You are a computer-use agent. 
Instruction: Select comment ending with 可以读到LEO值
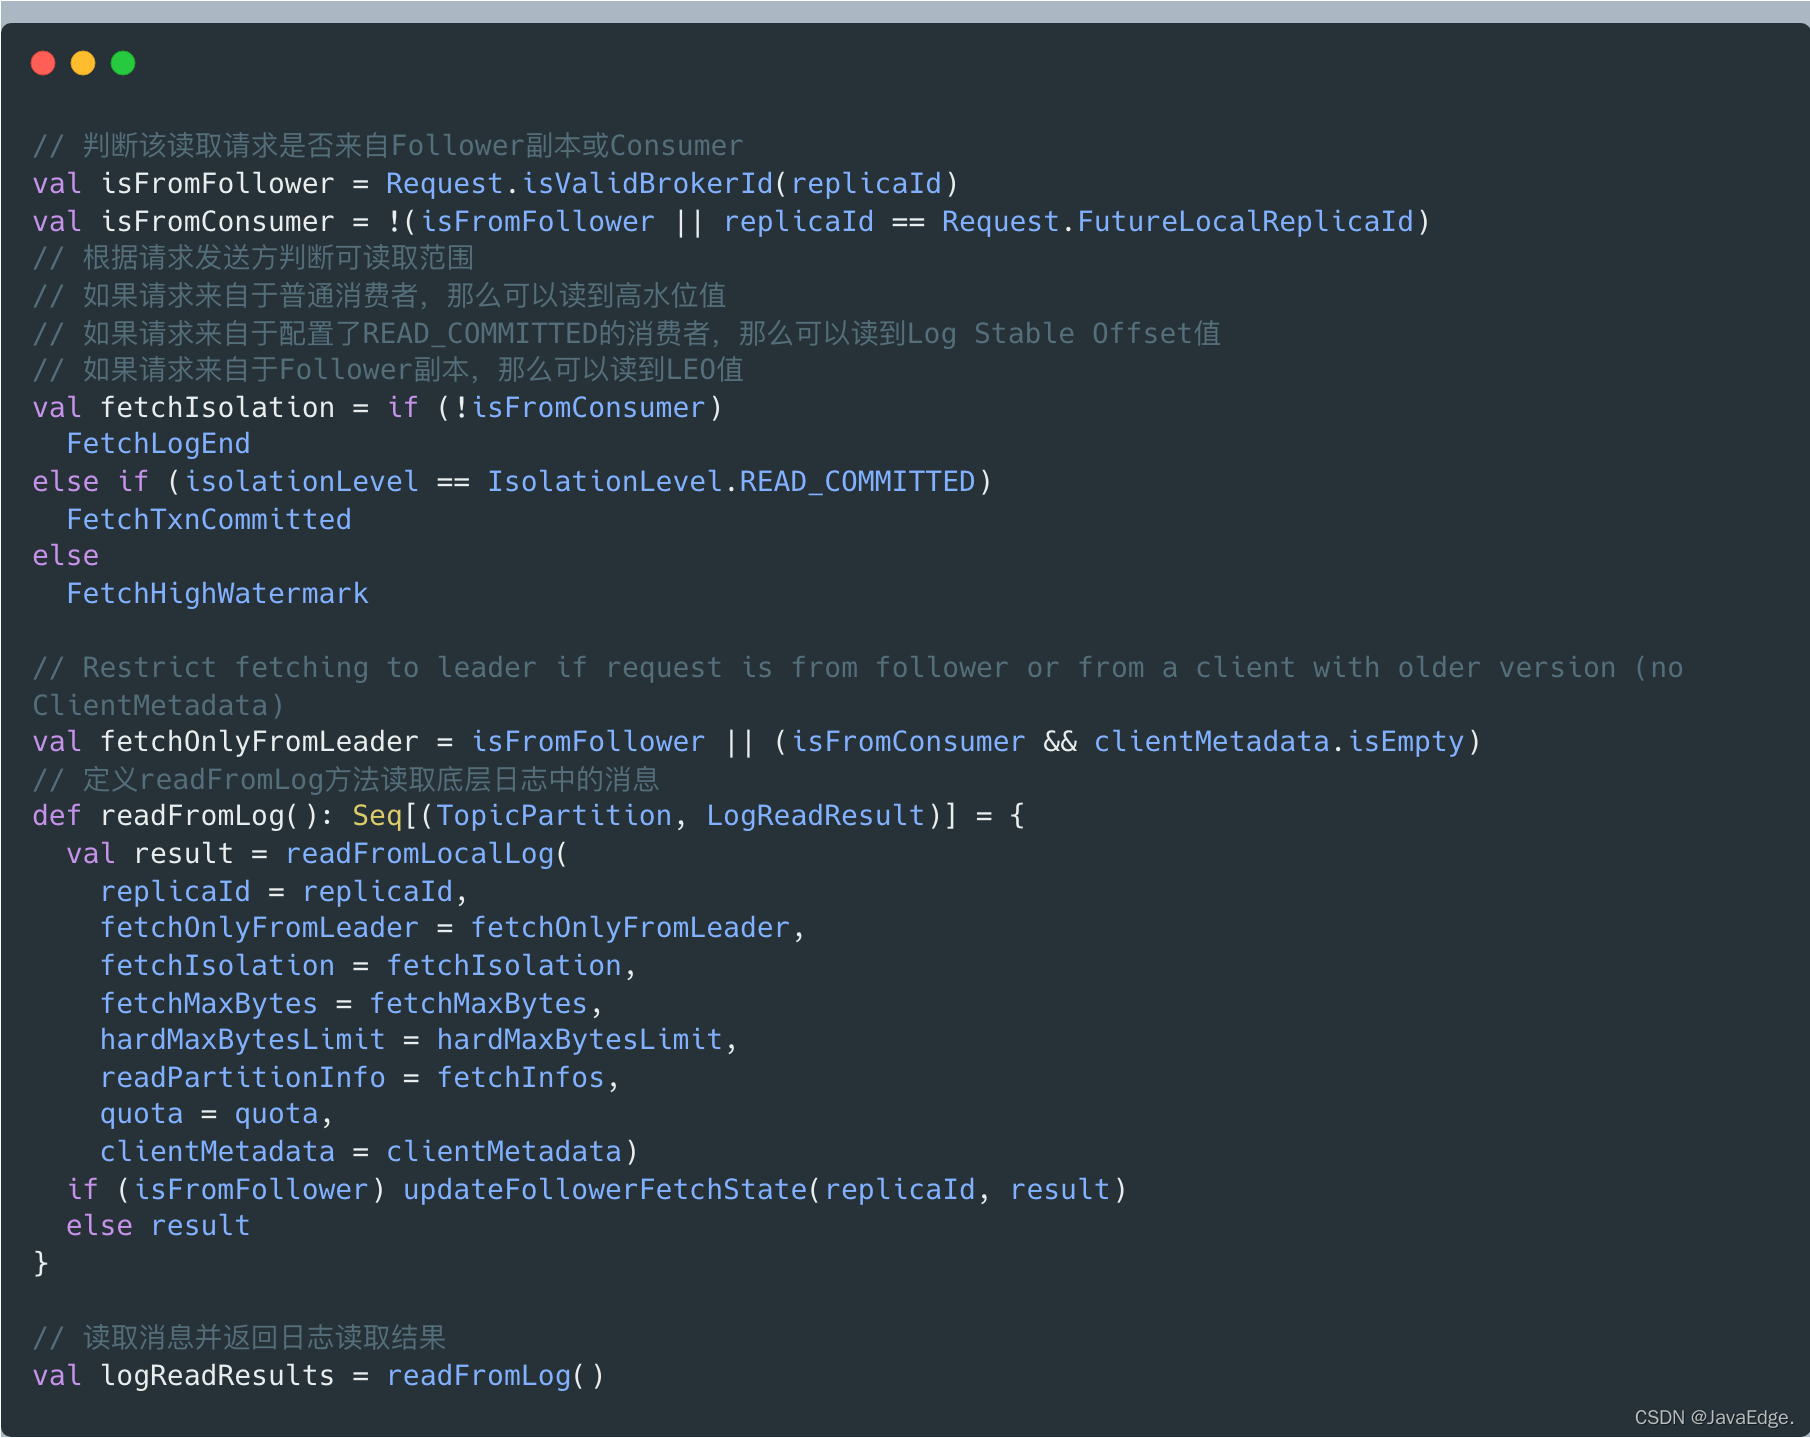(x=388, y=370)
